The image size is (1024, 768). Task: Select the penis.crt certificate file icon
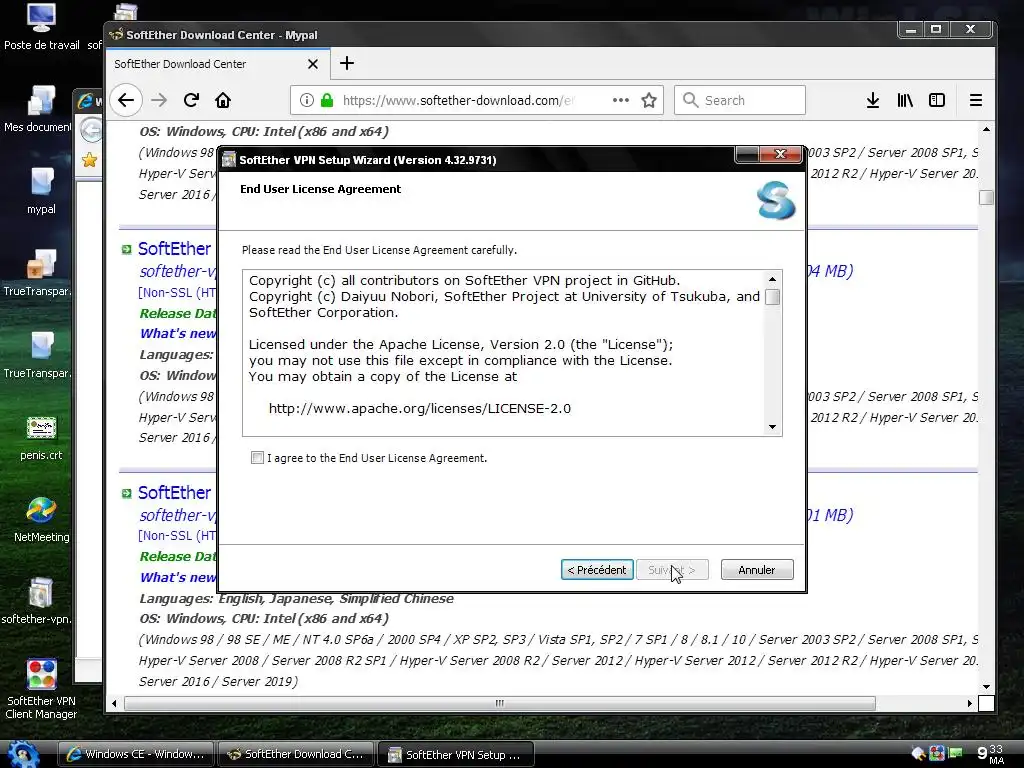point(41,438)
